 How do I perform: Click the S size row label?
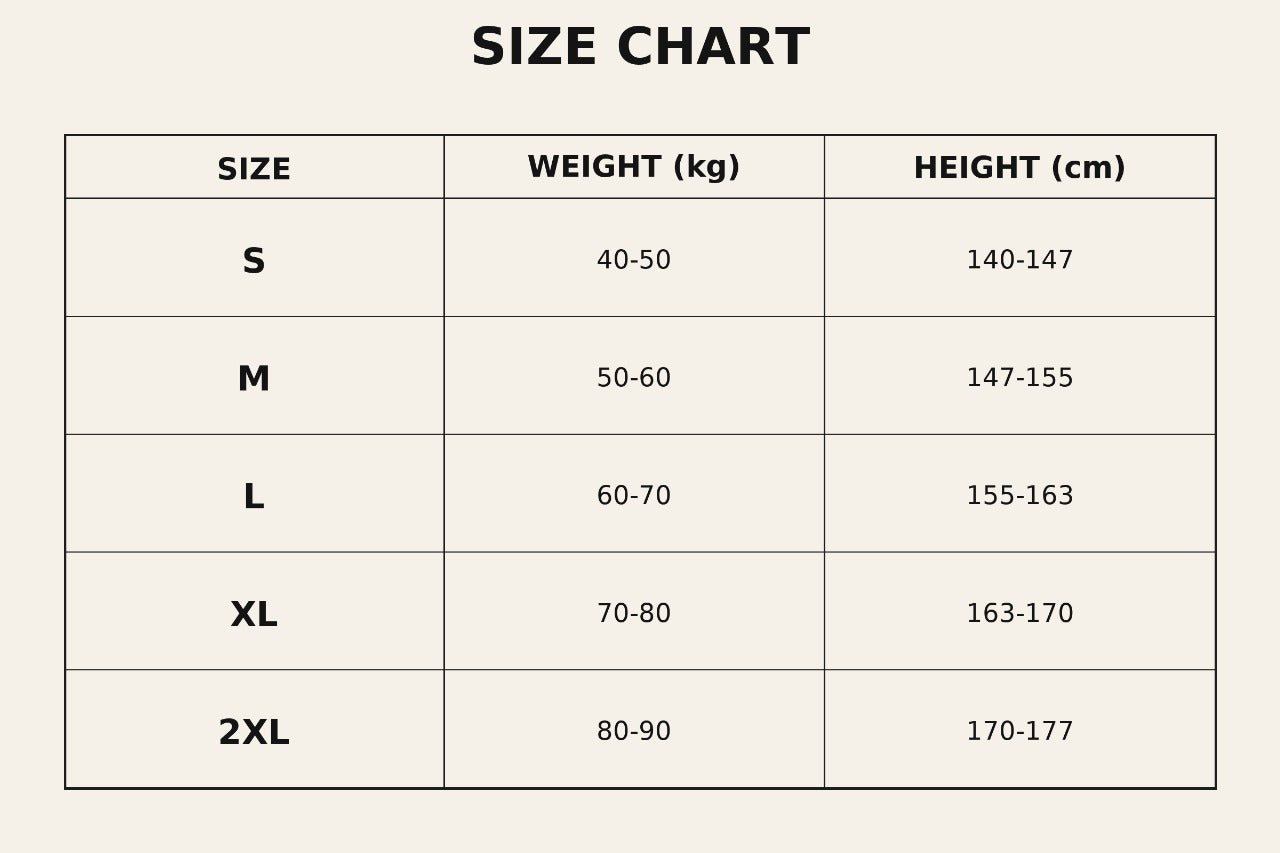(254, 262)
